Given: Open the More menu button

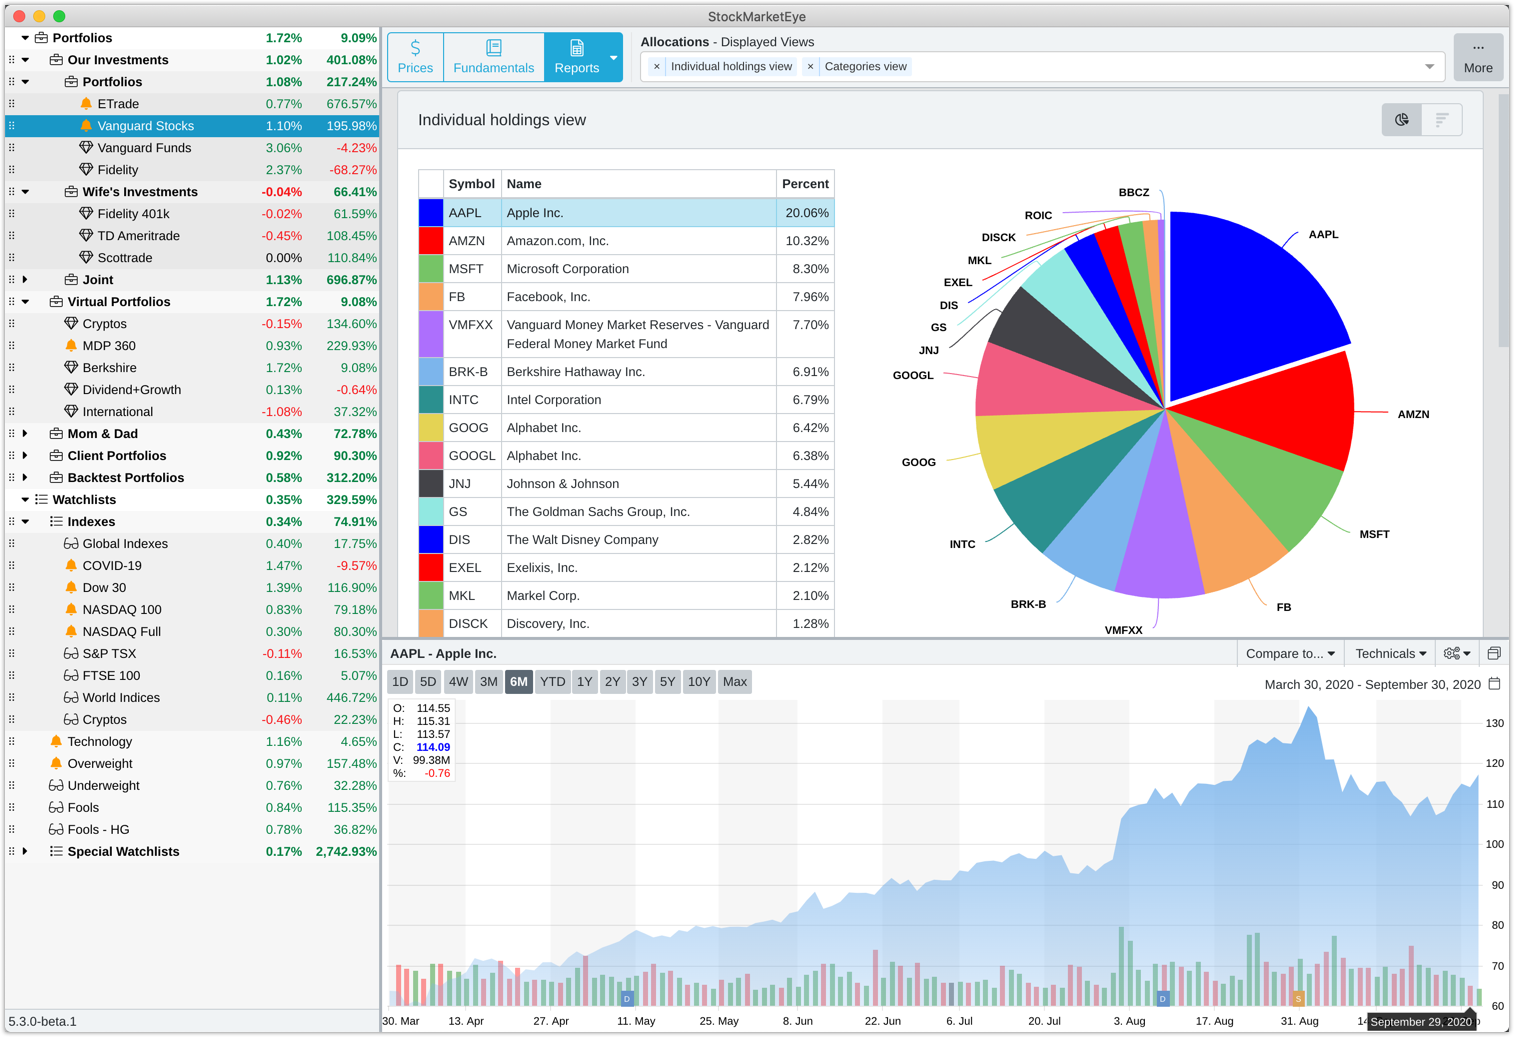Looking at the screenshot, I should (1478, 57).
